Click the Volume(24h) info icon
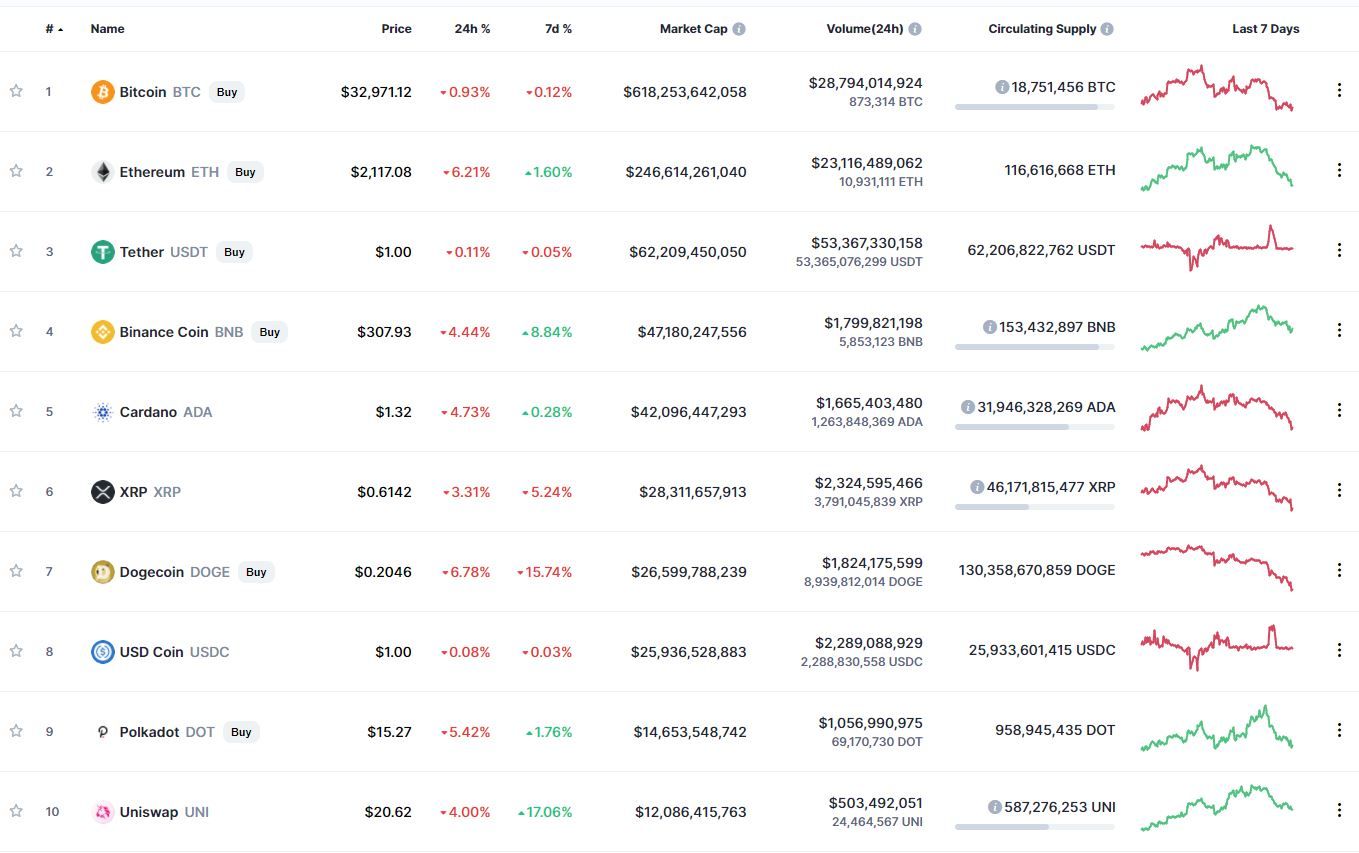Image resolution: width=1359 pixels, height=853 pixels. coord(915,29)
